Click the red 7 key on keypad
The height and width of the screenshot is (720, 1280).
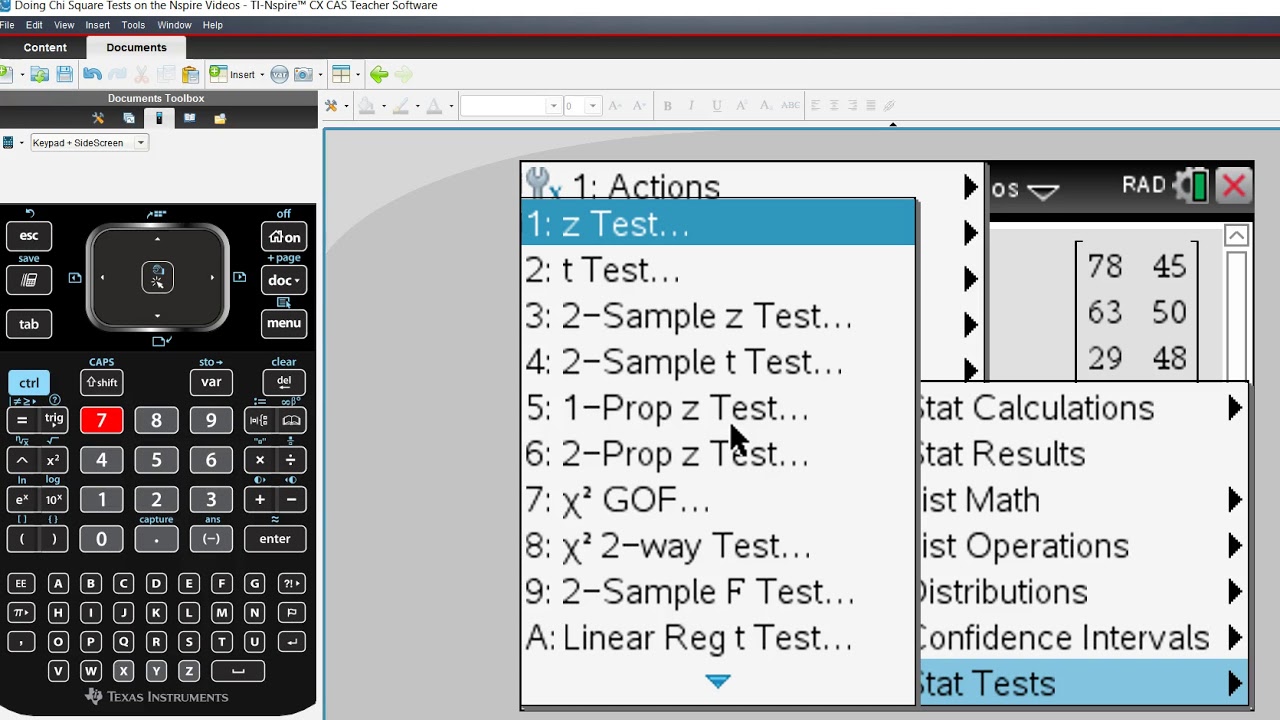pos(101,421)
